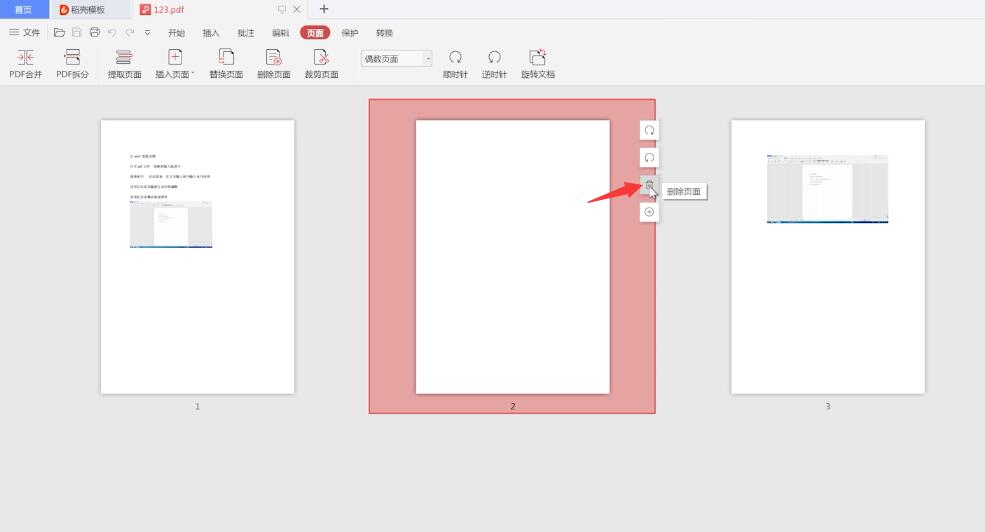Go to the 首页 home tab
The image size is (985, 532).
pyautogui.click(x=24, y=9)
